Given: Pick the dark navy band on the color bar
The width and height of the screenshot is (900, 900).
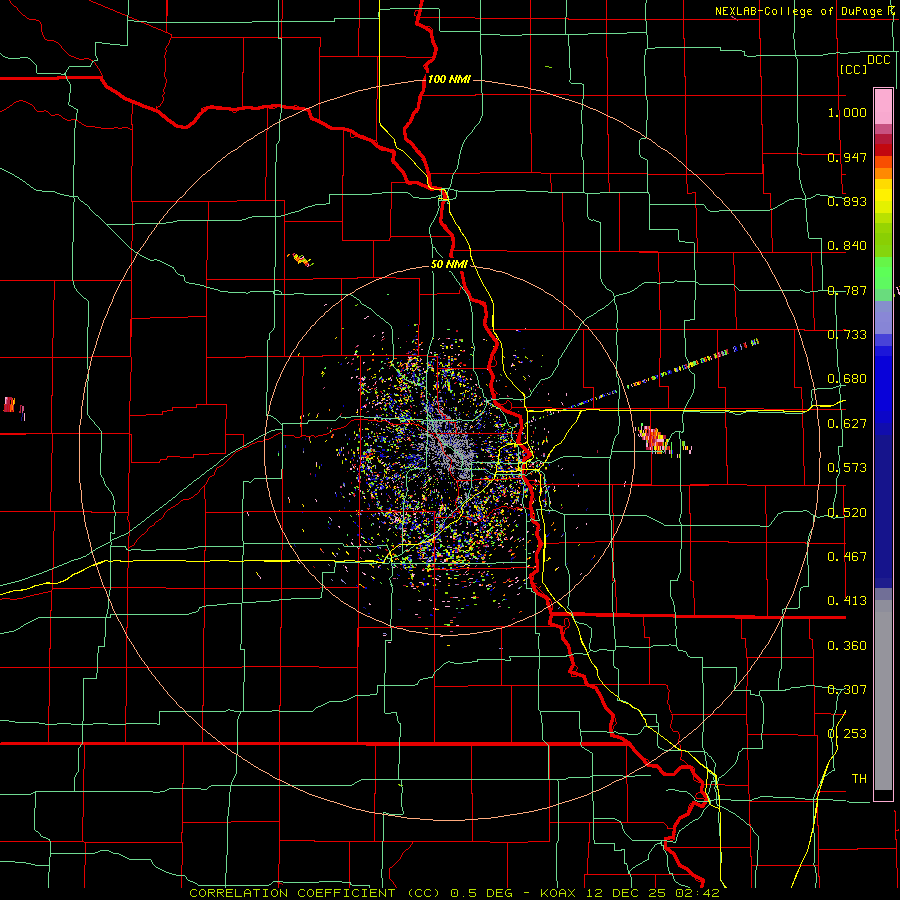Looking at the screenshot, I should click(x=883, y=505).
